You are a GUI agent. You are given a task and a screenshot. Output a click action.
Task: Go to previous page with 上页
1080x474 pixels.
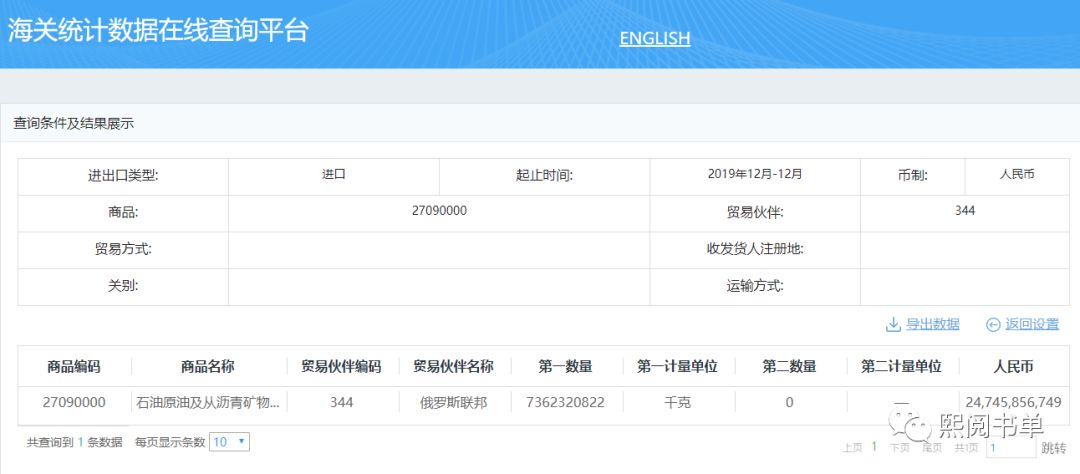click(852, 448)
